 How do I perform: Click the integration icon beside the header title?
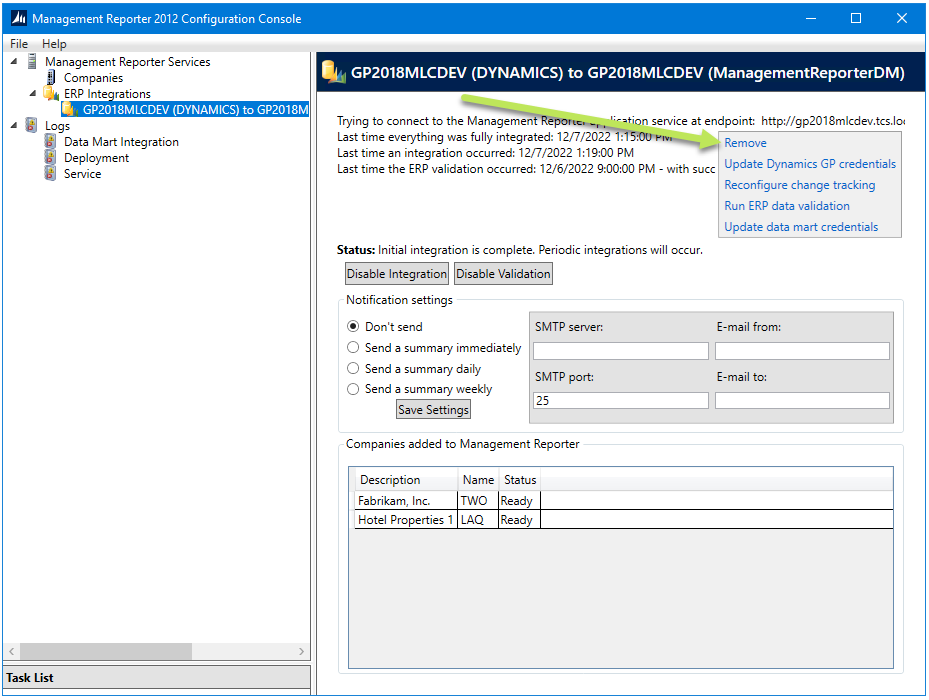pos(332,71)
